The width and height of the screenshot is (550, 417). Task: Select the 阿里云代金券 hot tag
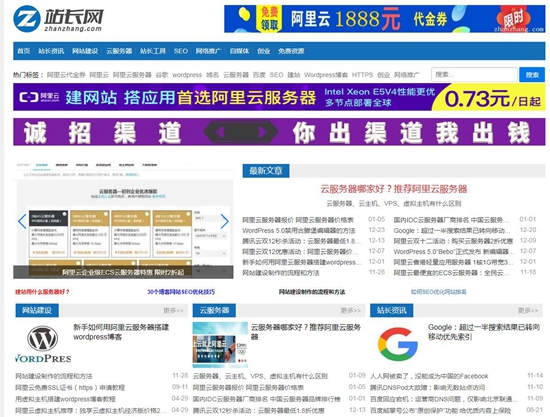pyautogui.click(x=66, y=75)
